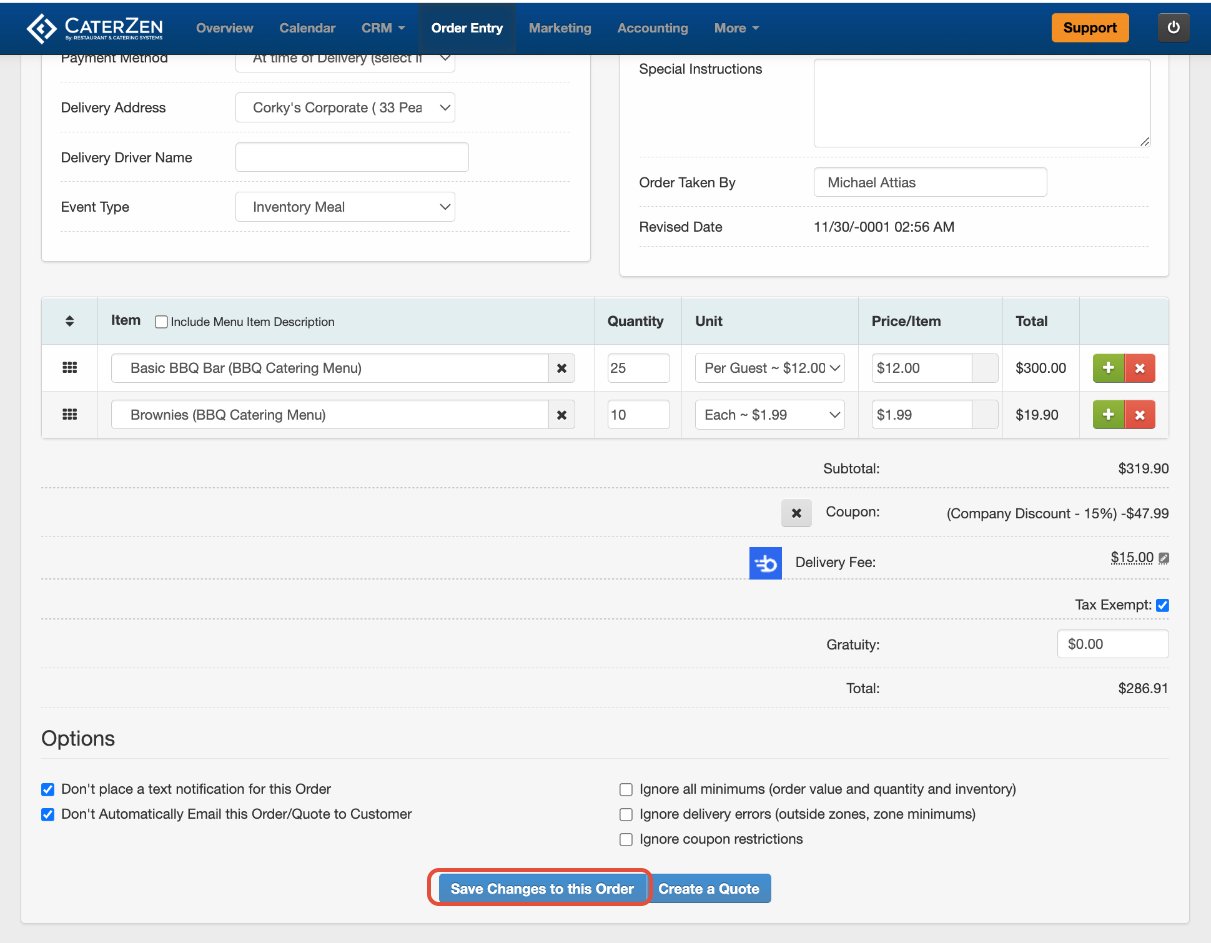1211x943 pixels.
Task: Click the Order Taken By field
Action: (x=930, y=182)
